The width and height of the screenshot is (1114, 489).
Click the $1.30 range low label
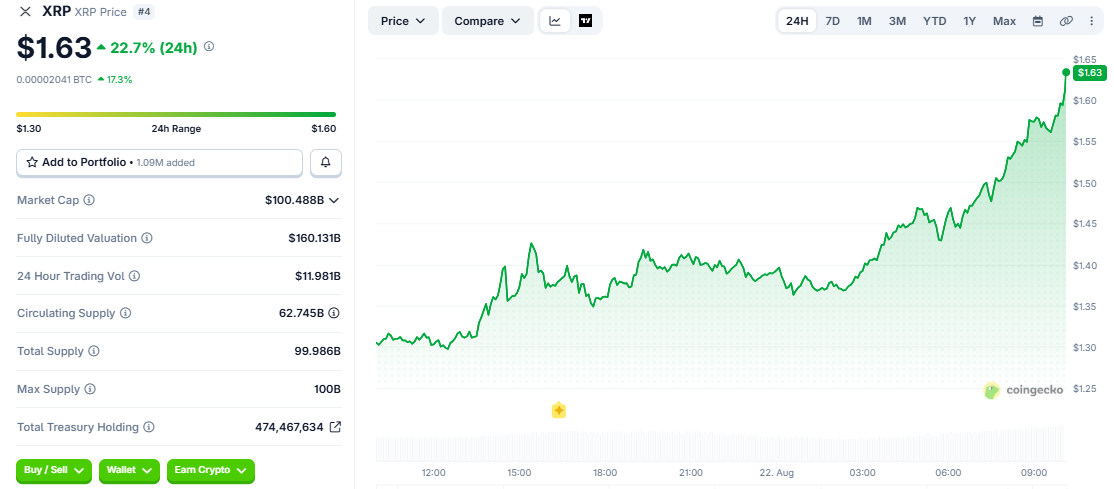28,129
